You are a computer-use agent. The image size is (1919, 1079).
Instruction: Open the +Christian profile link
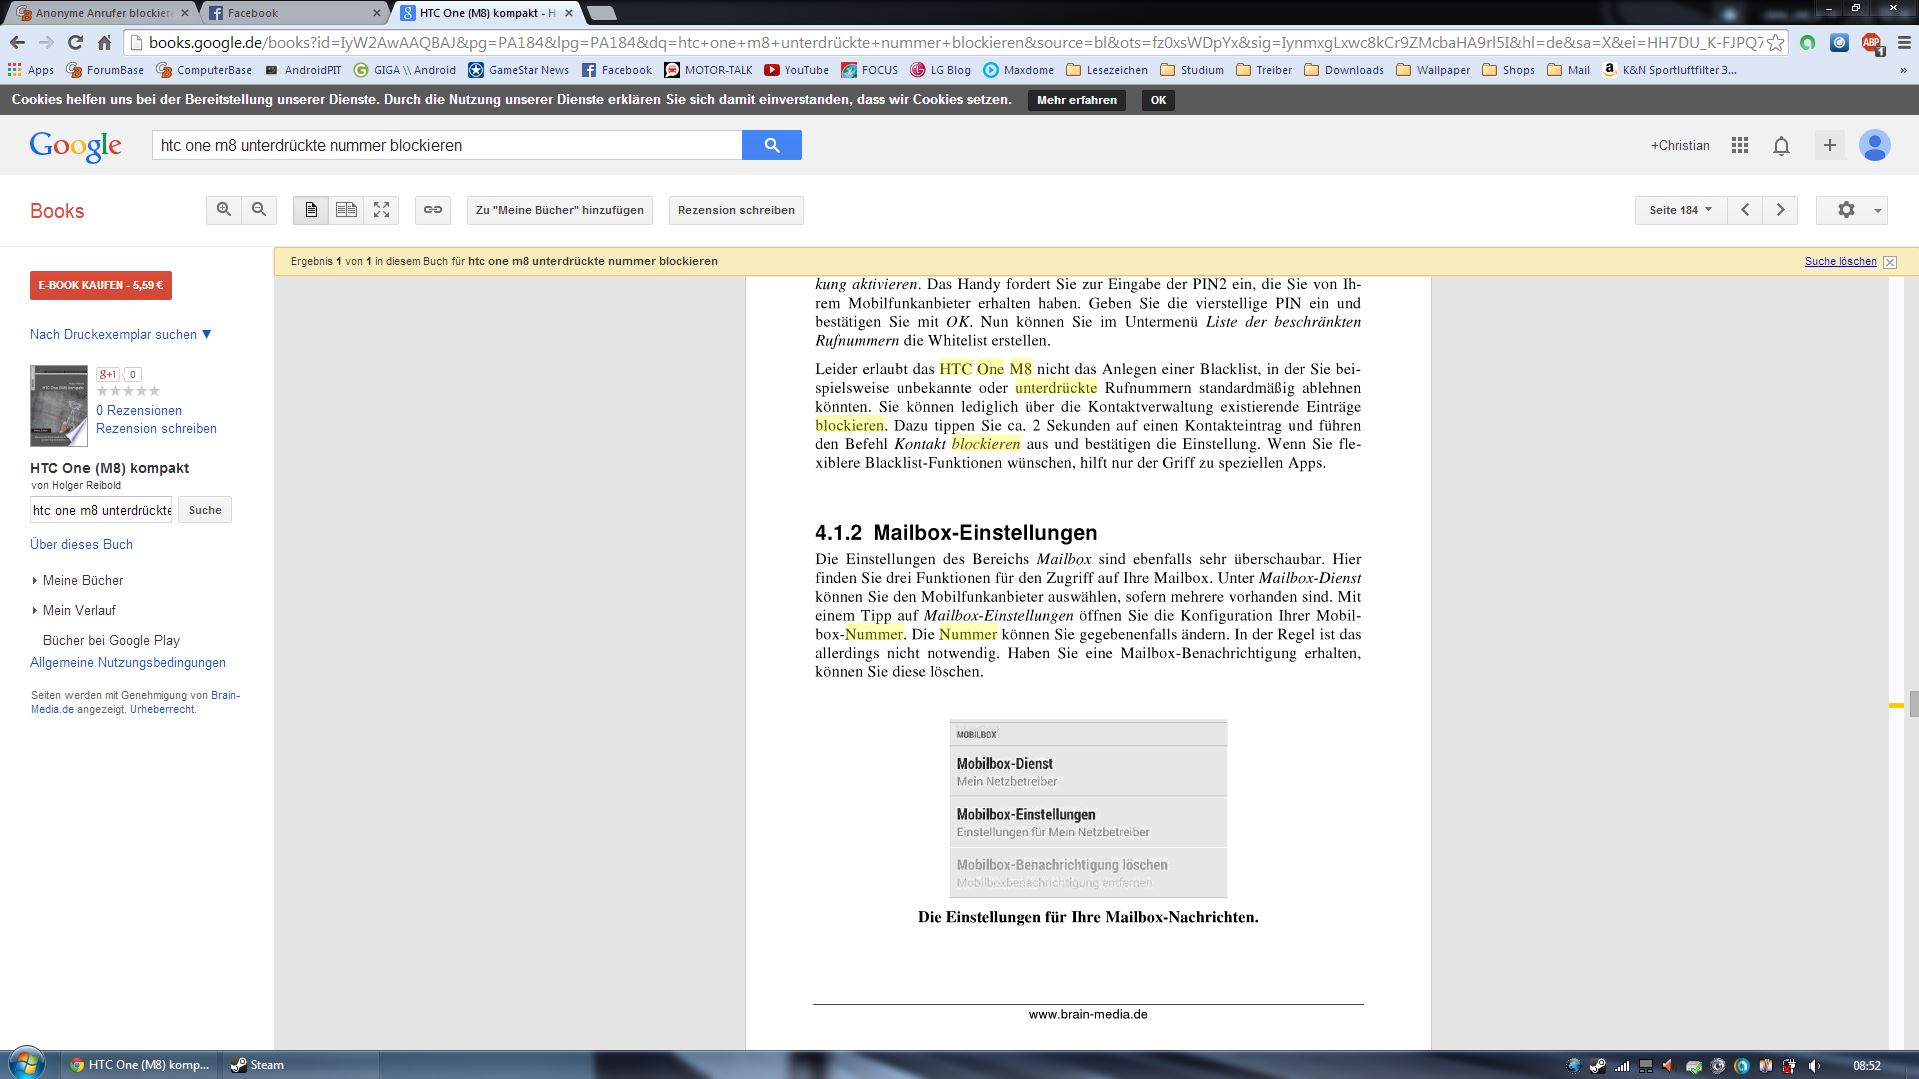1680,145
